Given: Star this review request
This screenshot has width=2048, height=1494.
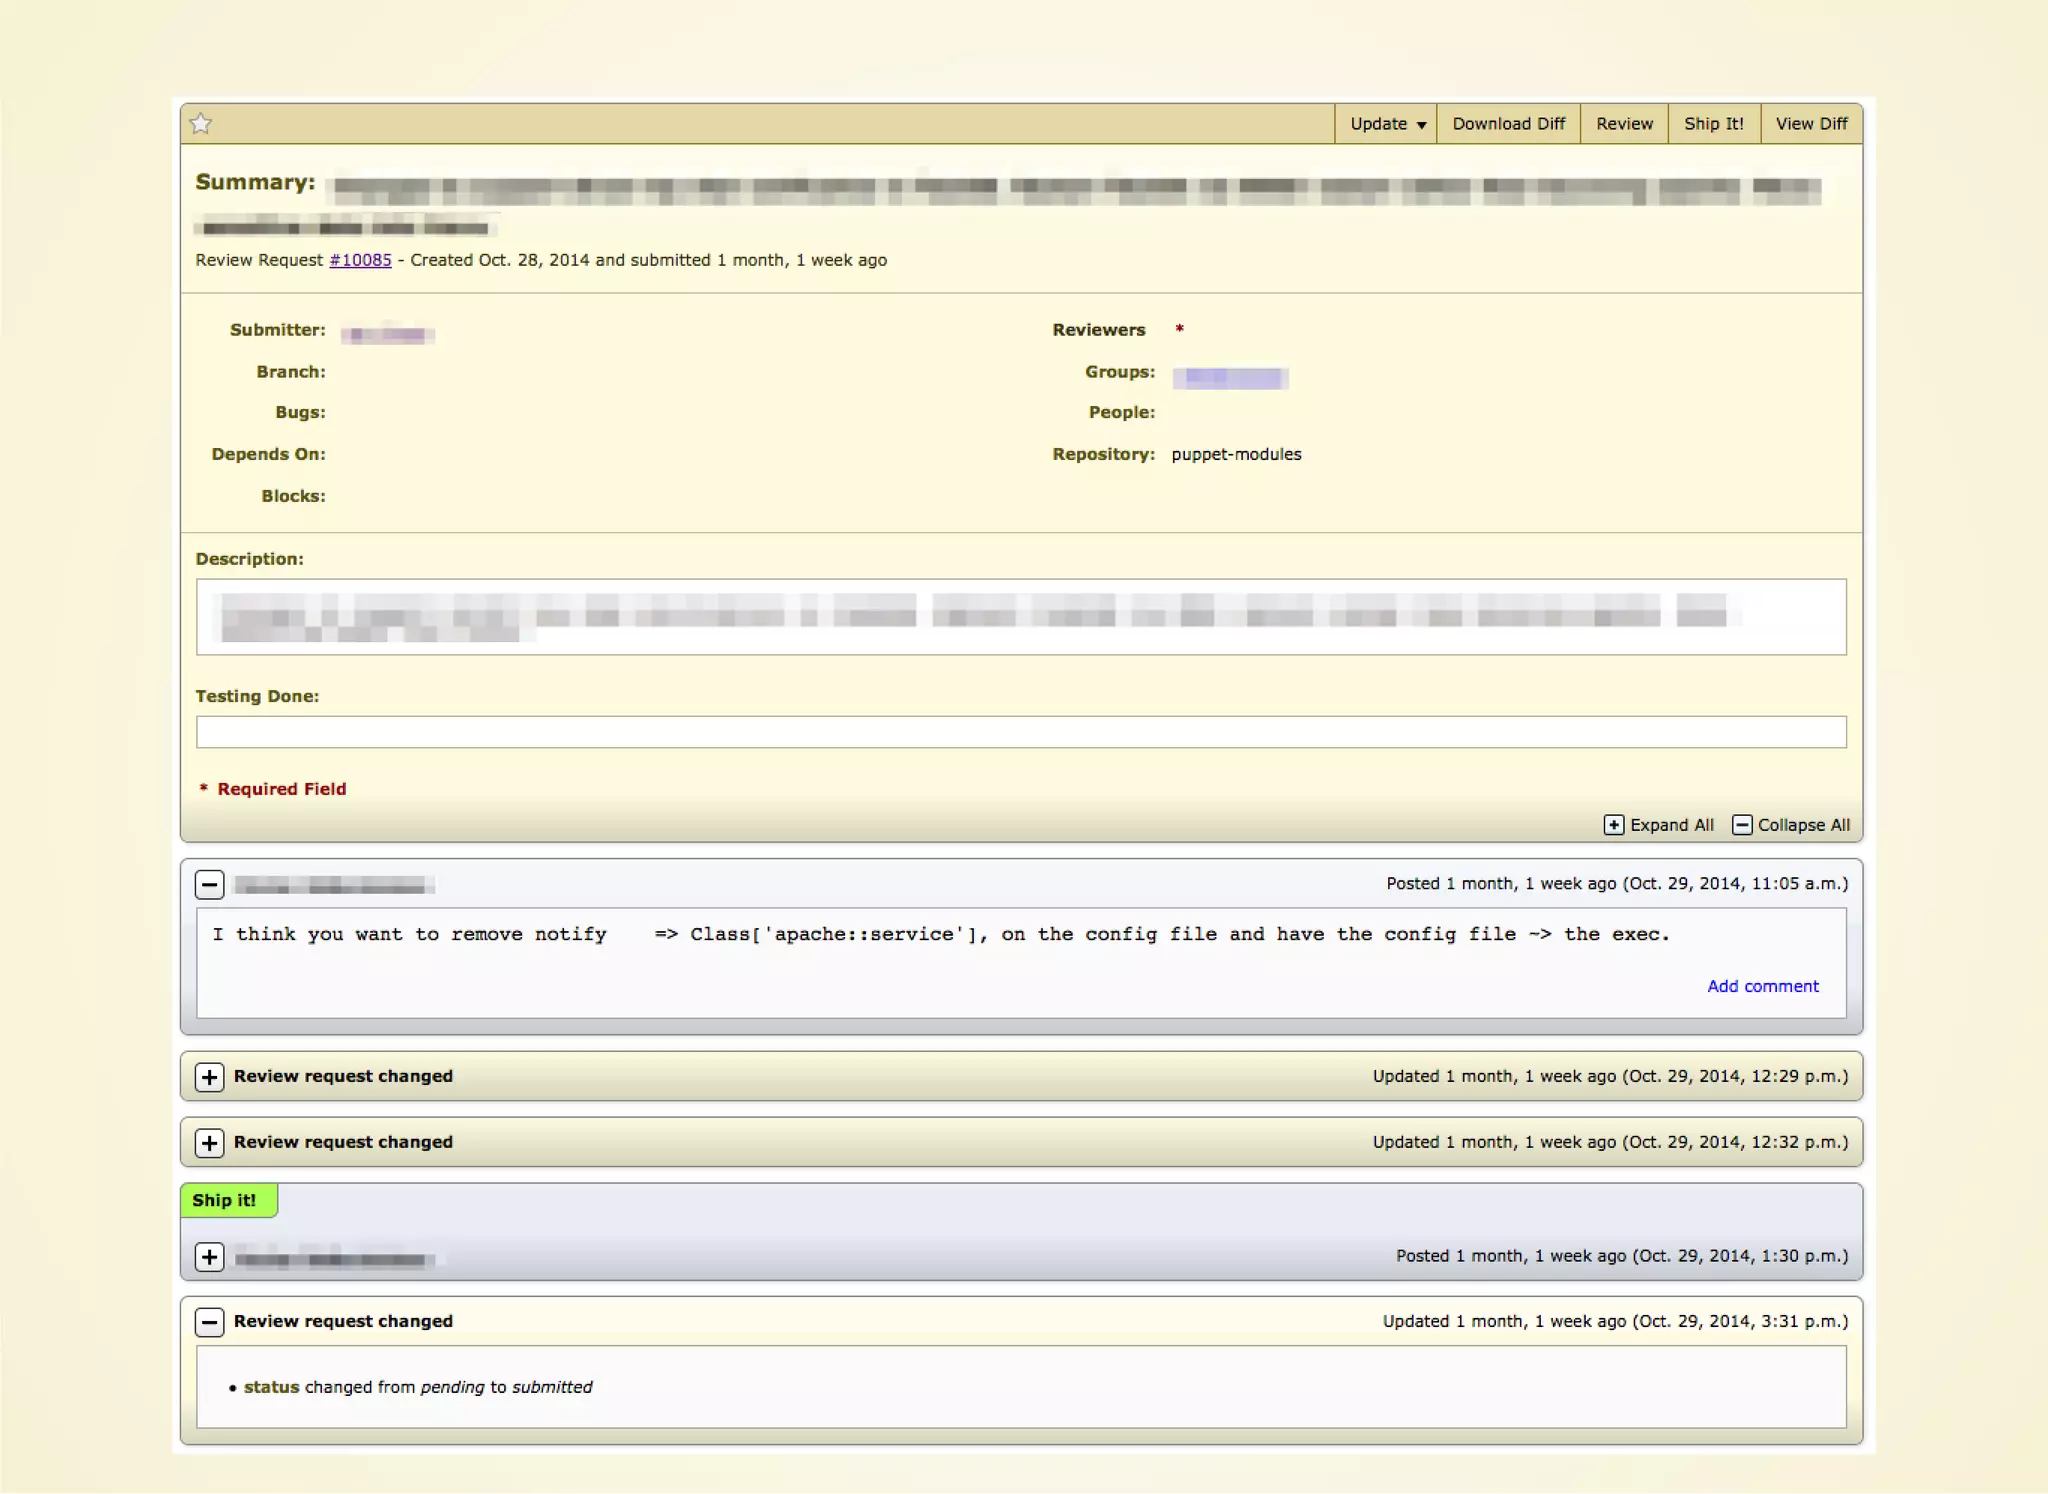Looking at the screenshot, I should [x=201, y=123].
